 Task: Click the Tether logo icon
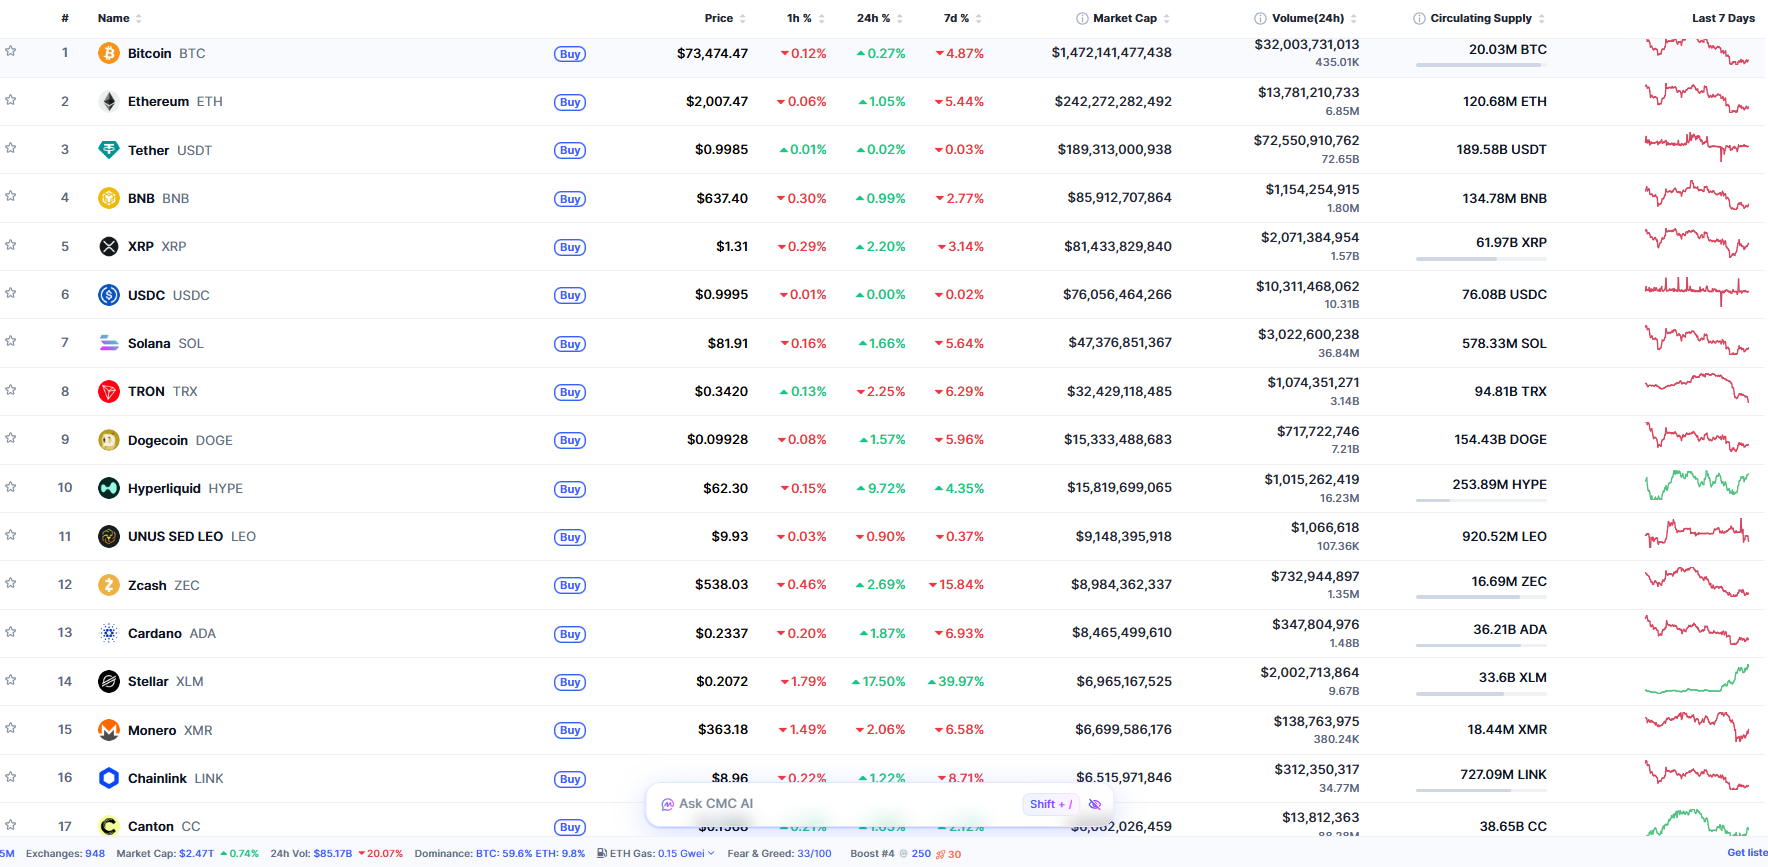click(x=109, y=150)
